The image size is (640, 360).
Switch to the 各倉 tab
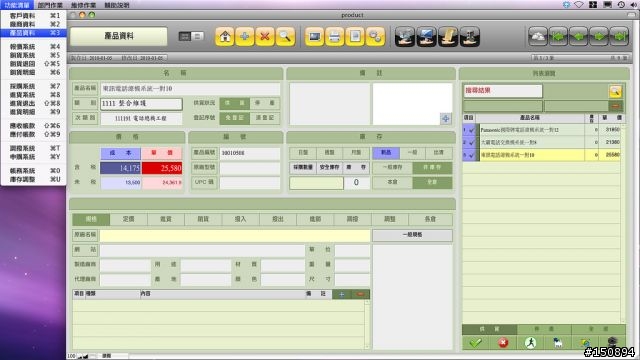coord(430,219)
